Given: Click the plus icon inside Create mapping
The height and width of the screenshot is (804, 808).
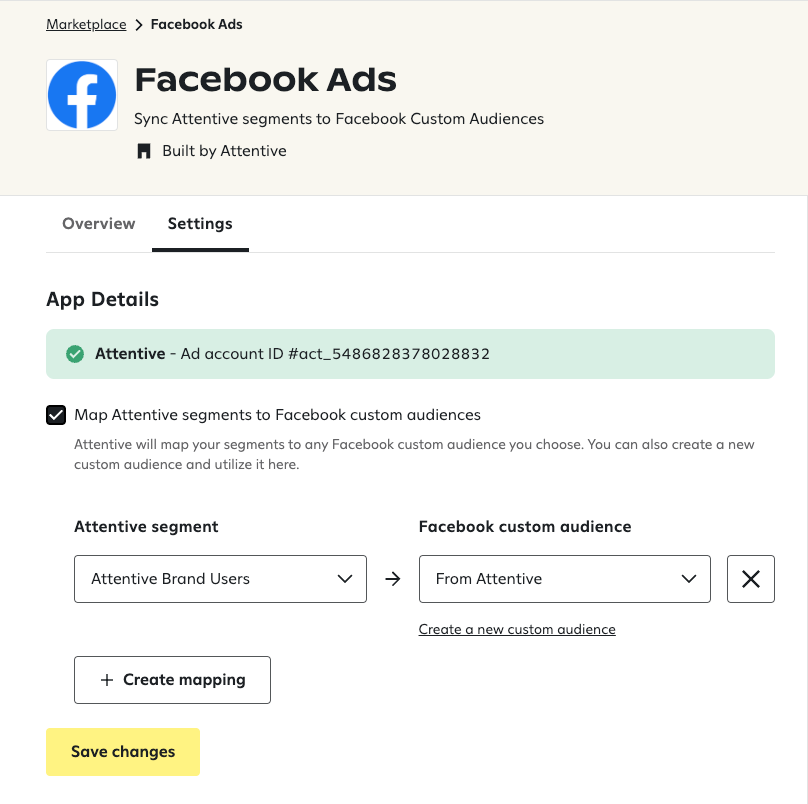Looking at the screenshot, I should click(x=107, y=679).
